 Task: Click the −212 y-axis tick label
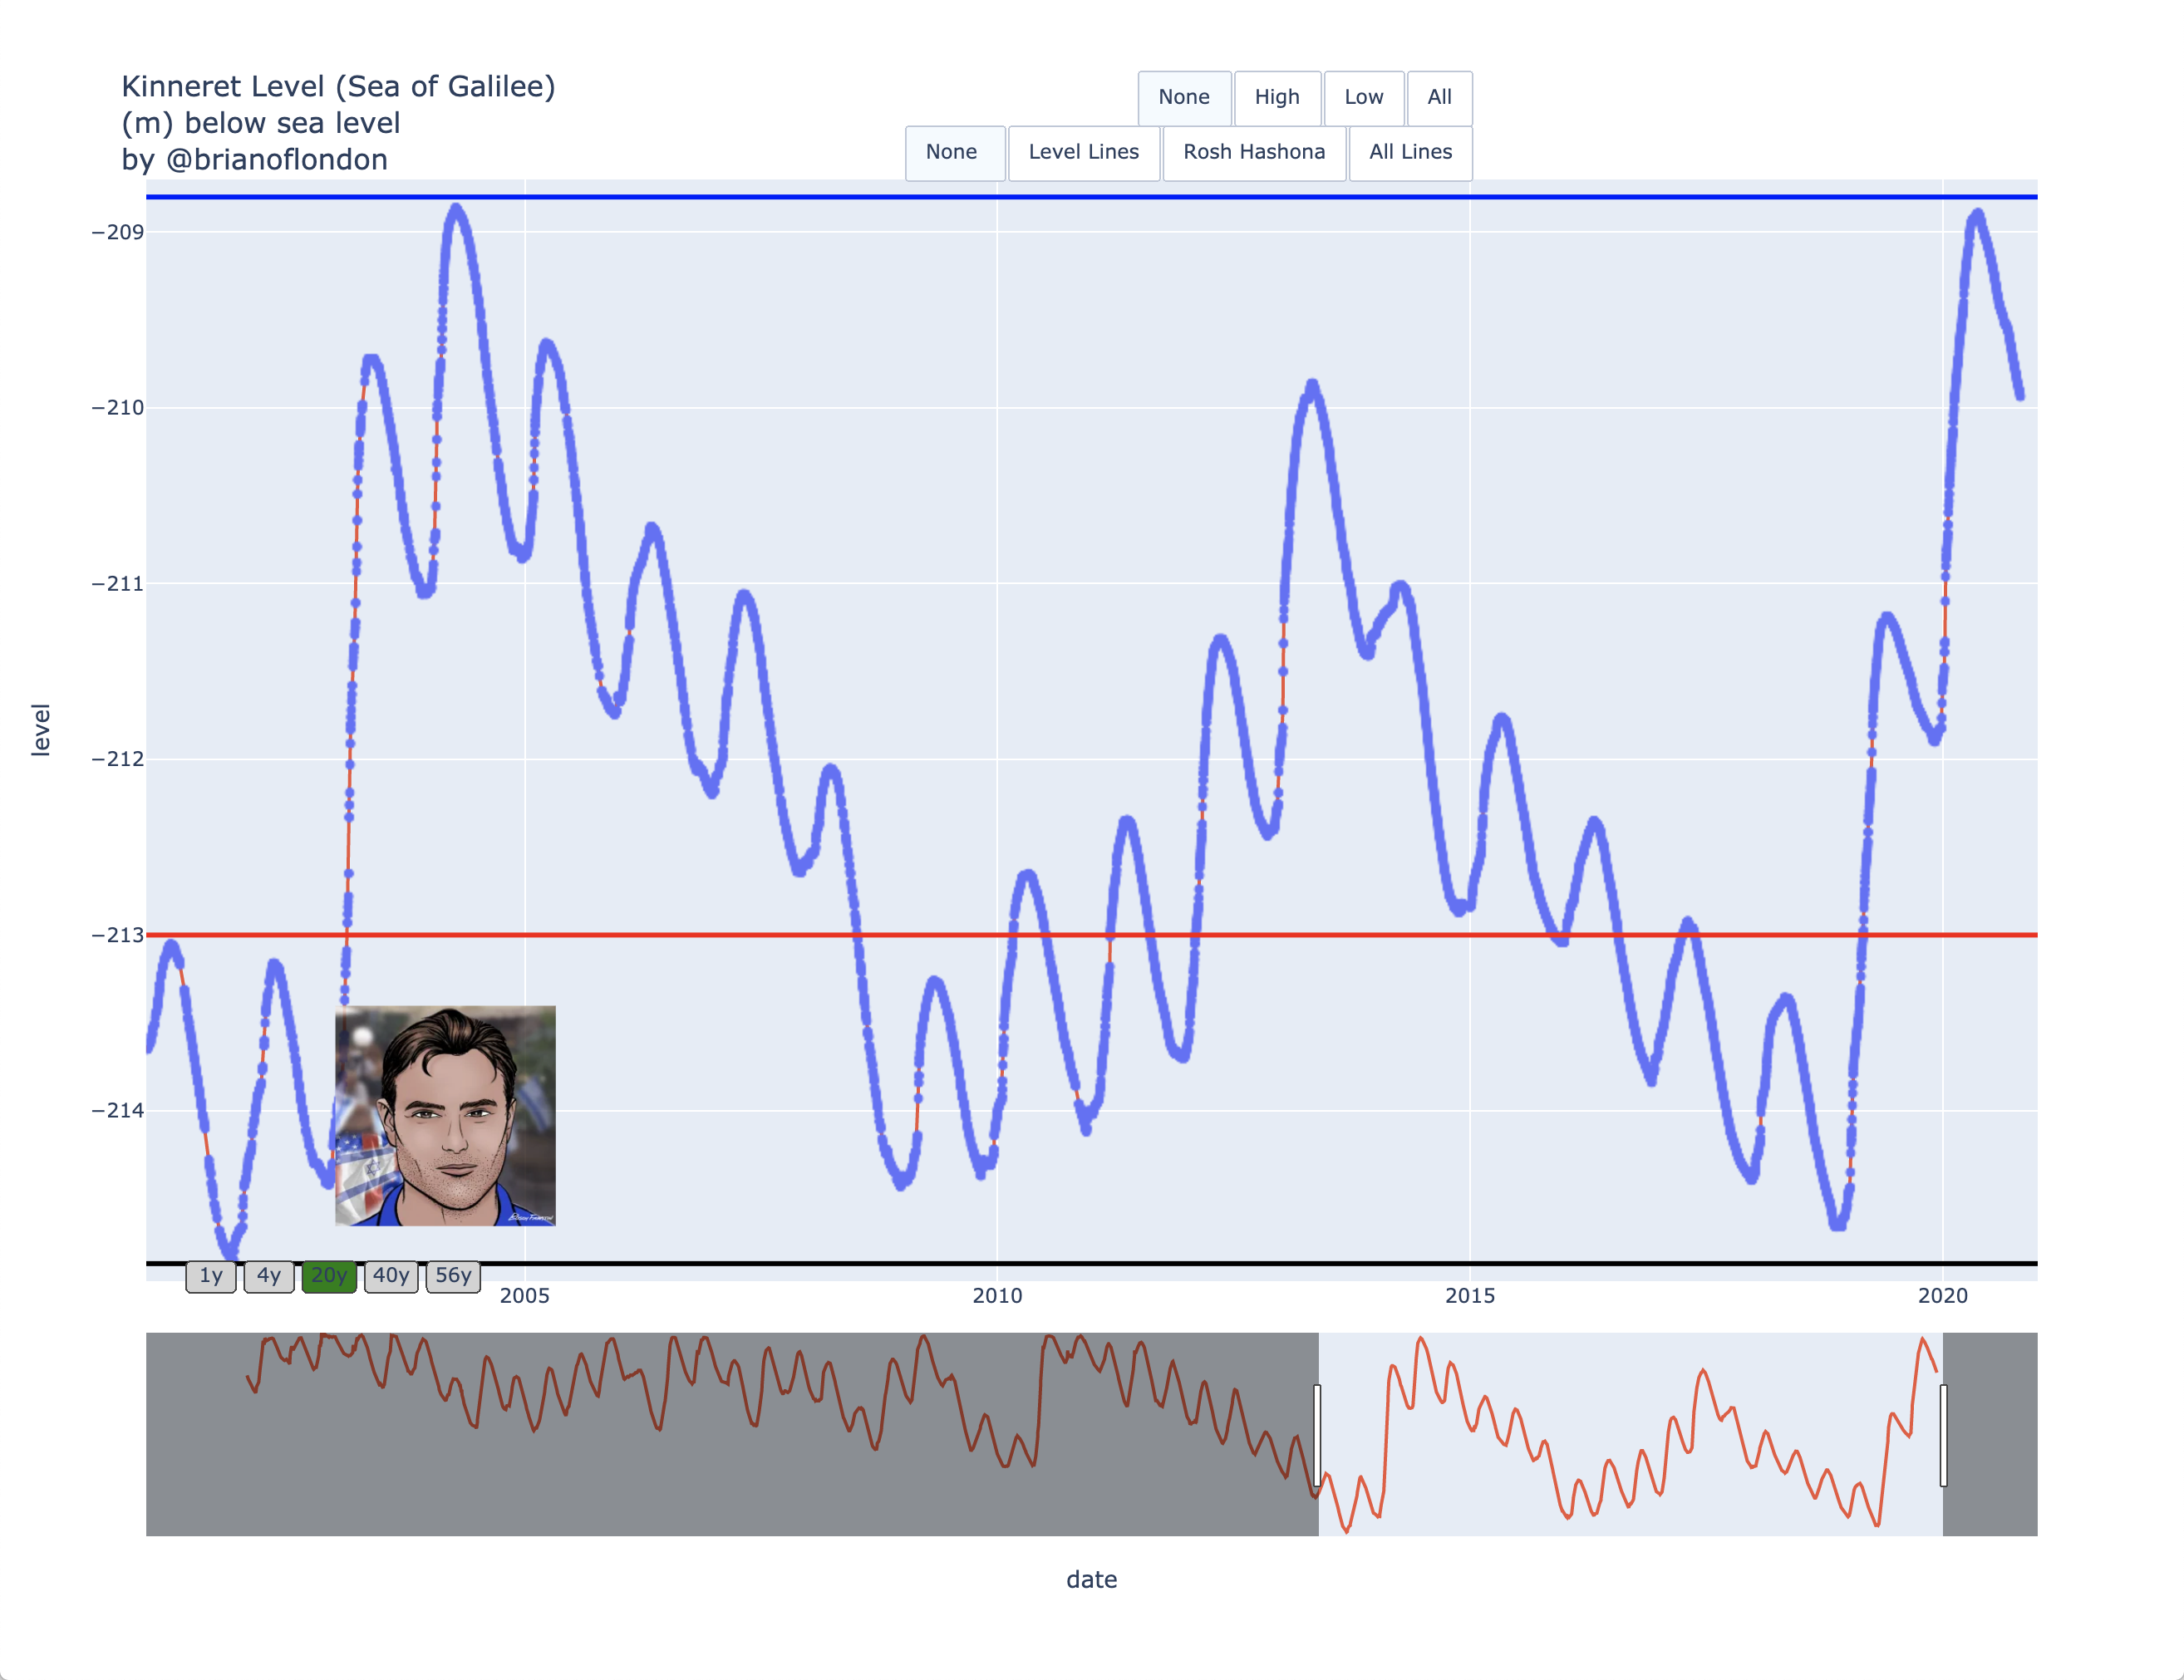pos(117,759)
